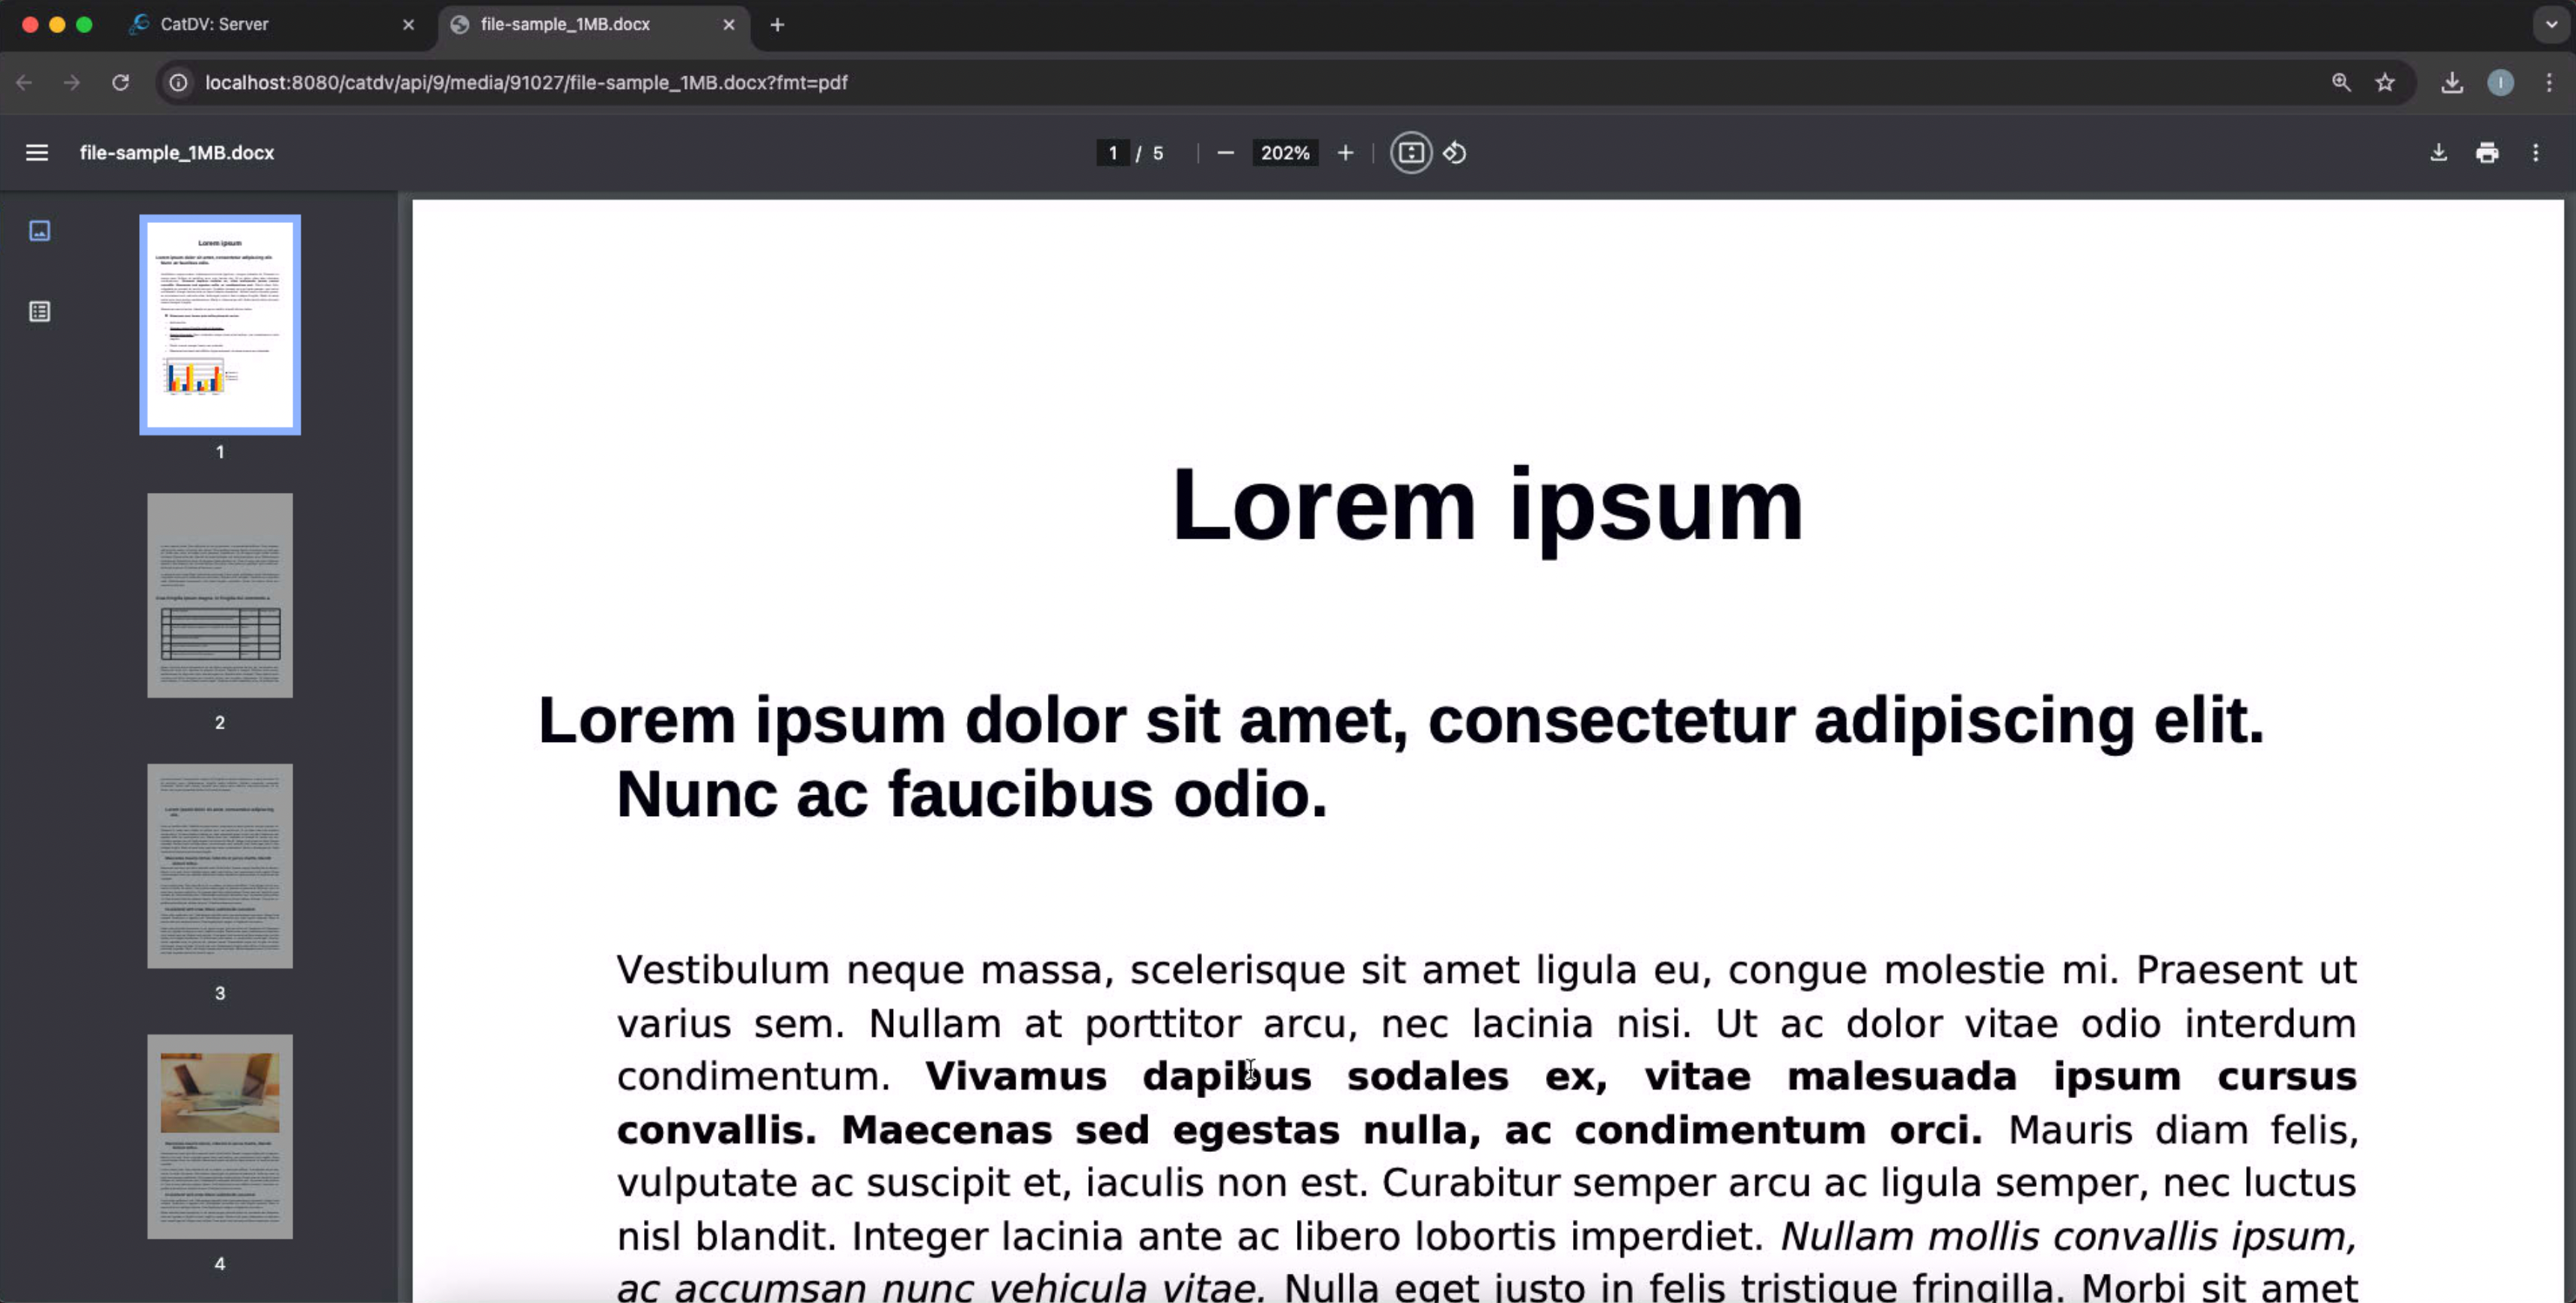Click the 202% zoom level field

tap(1285, 153)
